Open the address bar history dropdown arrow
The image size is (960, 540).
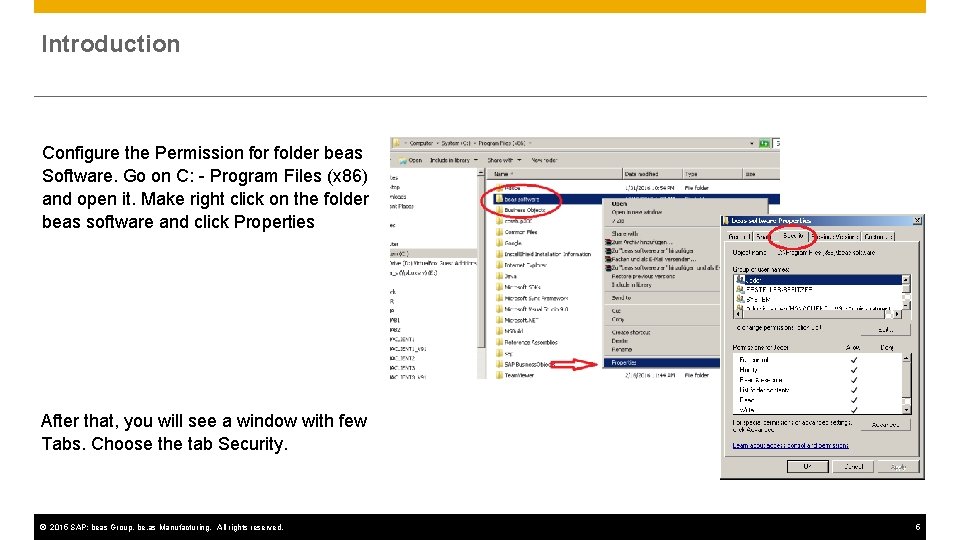click(x=752, y=143)
